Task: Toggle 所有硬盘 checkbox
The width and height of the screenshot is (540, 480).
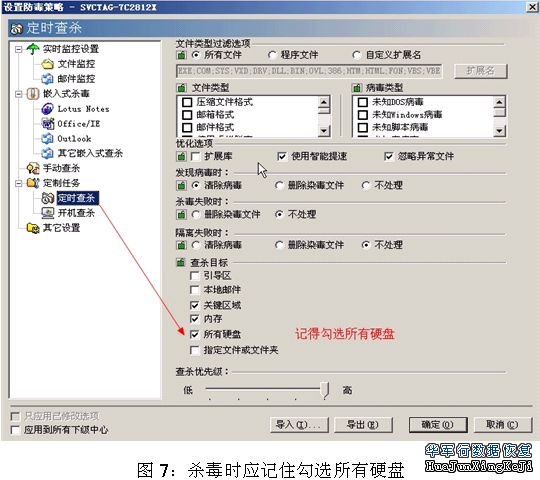Action: tap(195, 334)
